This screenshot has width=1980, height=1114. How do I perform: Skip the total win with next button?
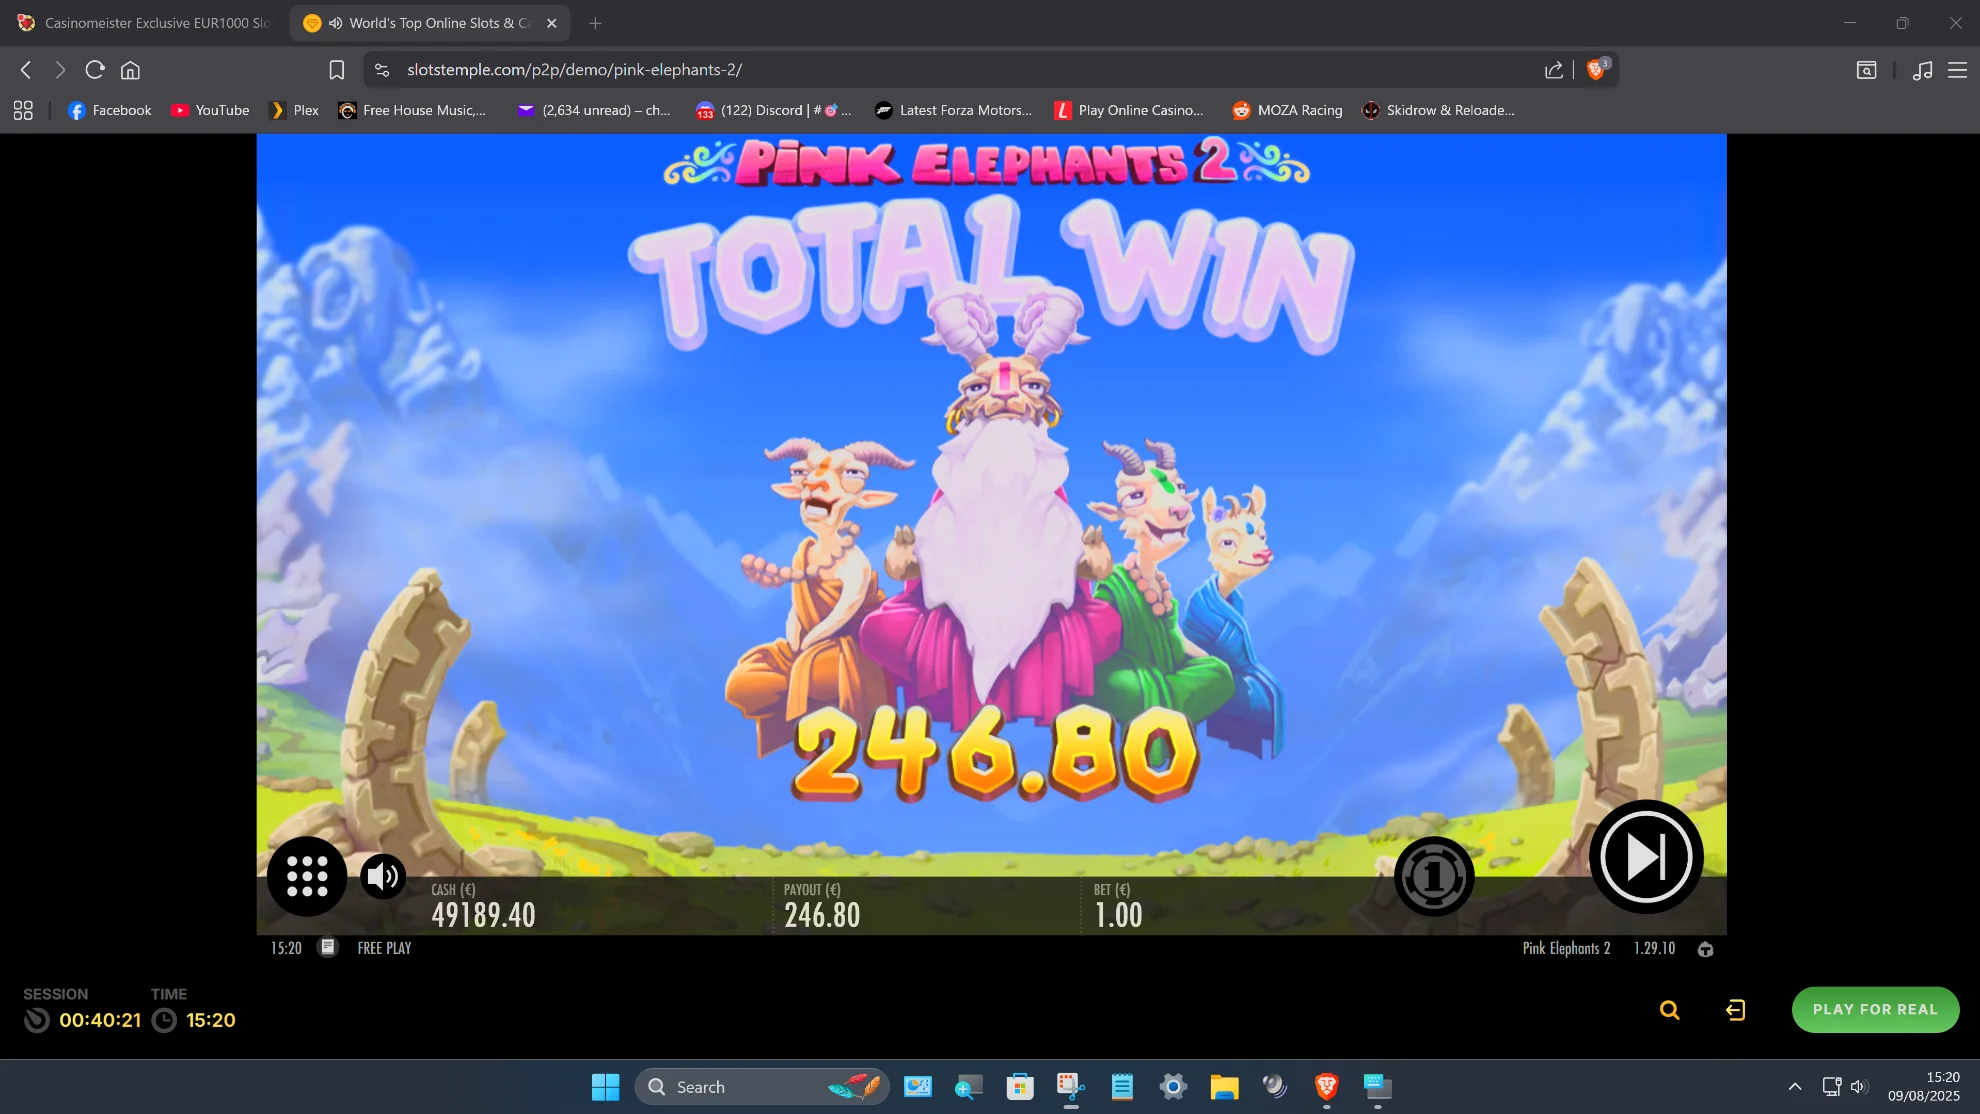tap(1646, 857)
